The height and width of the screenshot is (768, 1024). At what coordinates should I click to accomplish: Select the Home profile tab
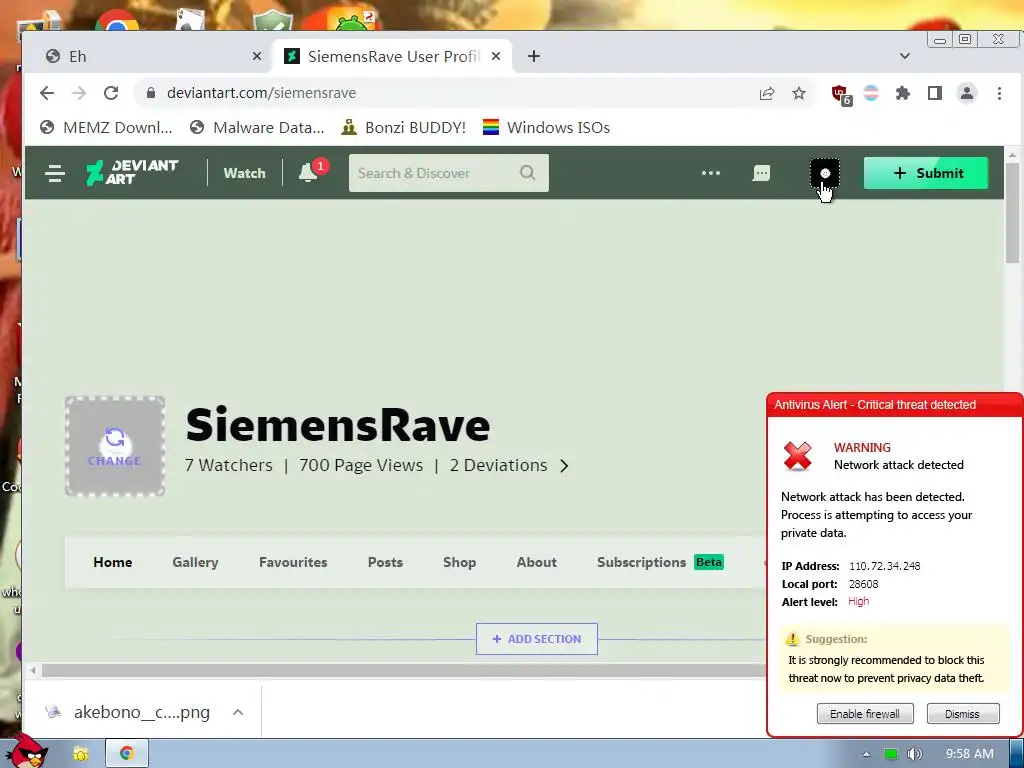(x=112, y=562)
